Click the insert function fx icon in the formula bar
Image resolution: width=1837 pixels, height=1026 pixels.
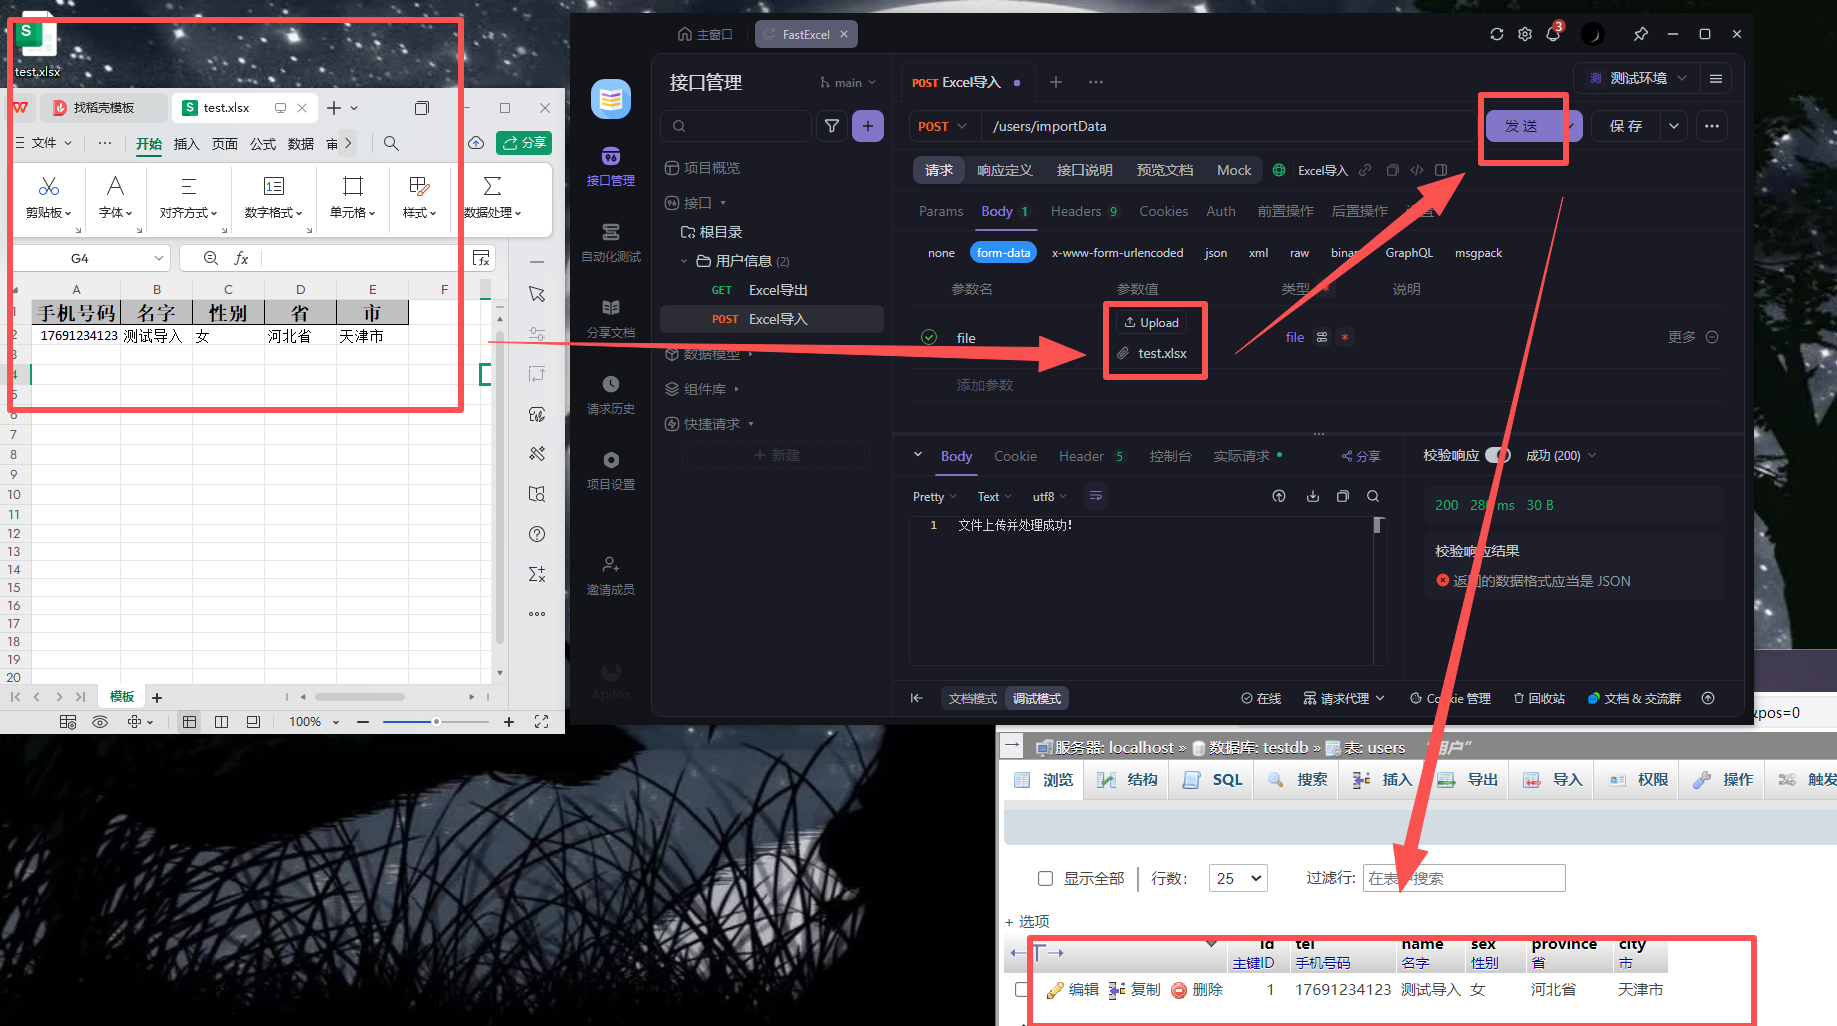click(241, 258)
